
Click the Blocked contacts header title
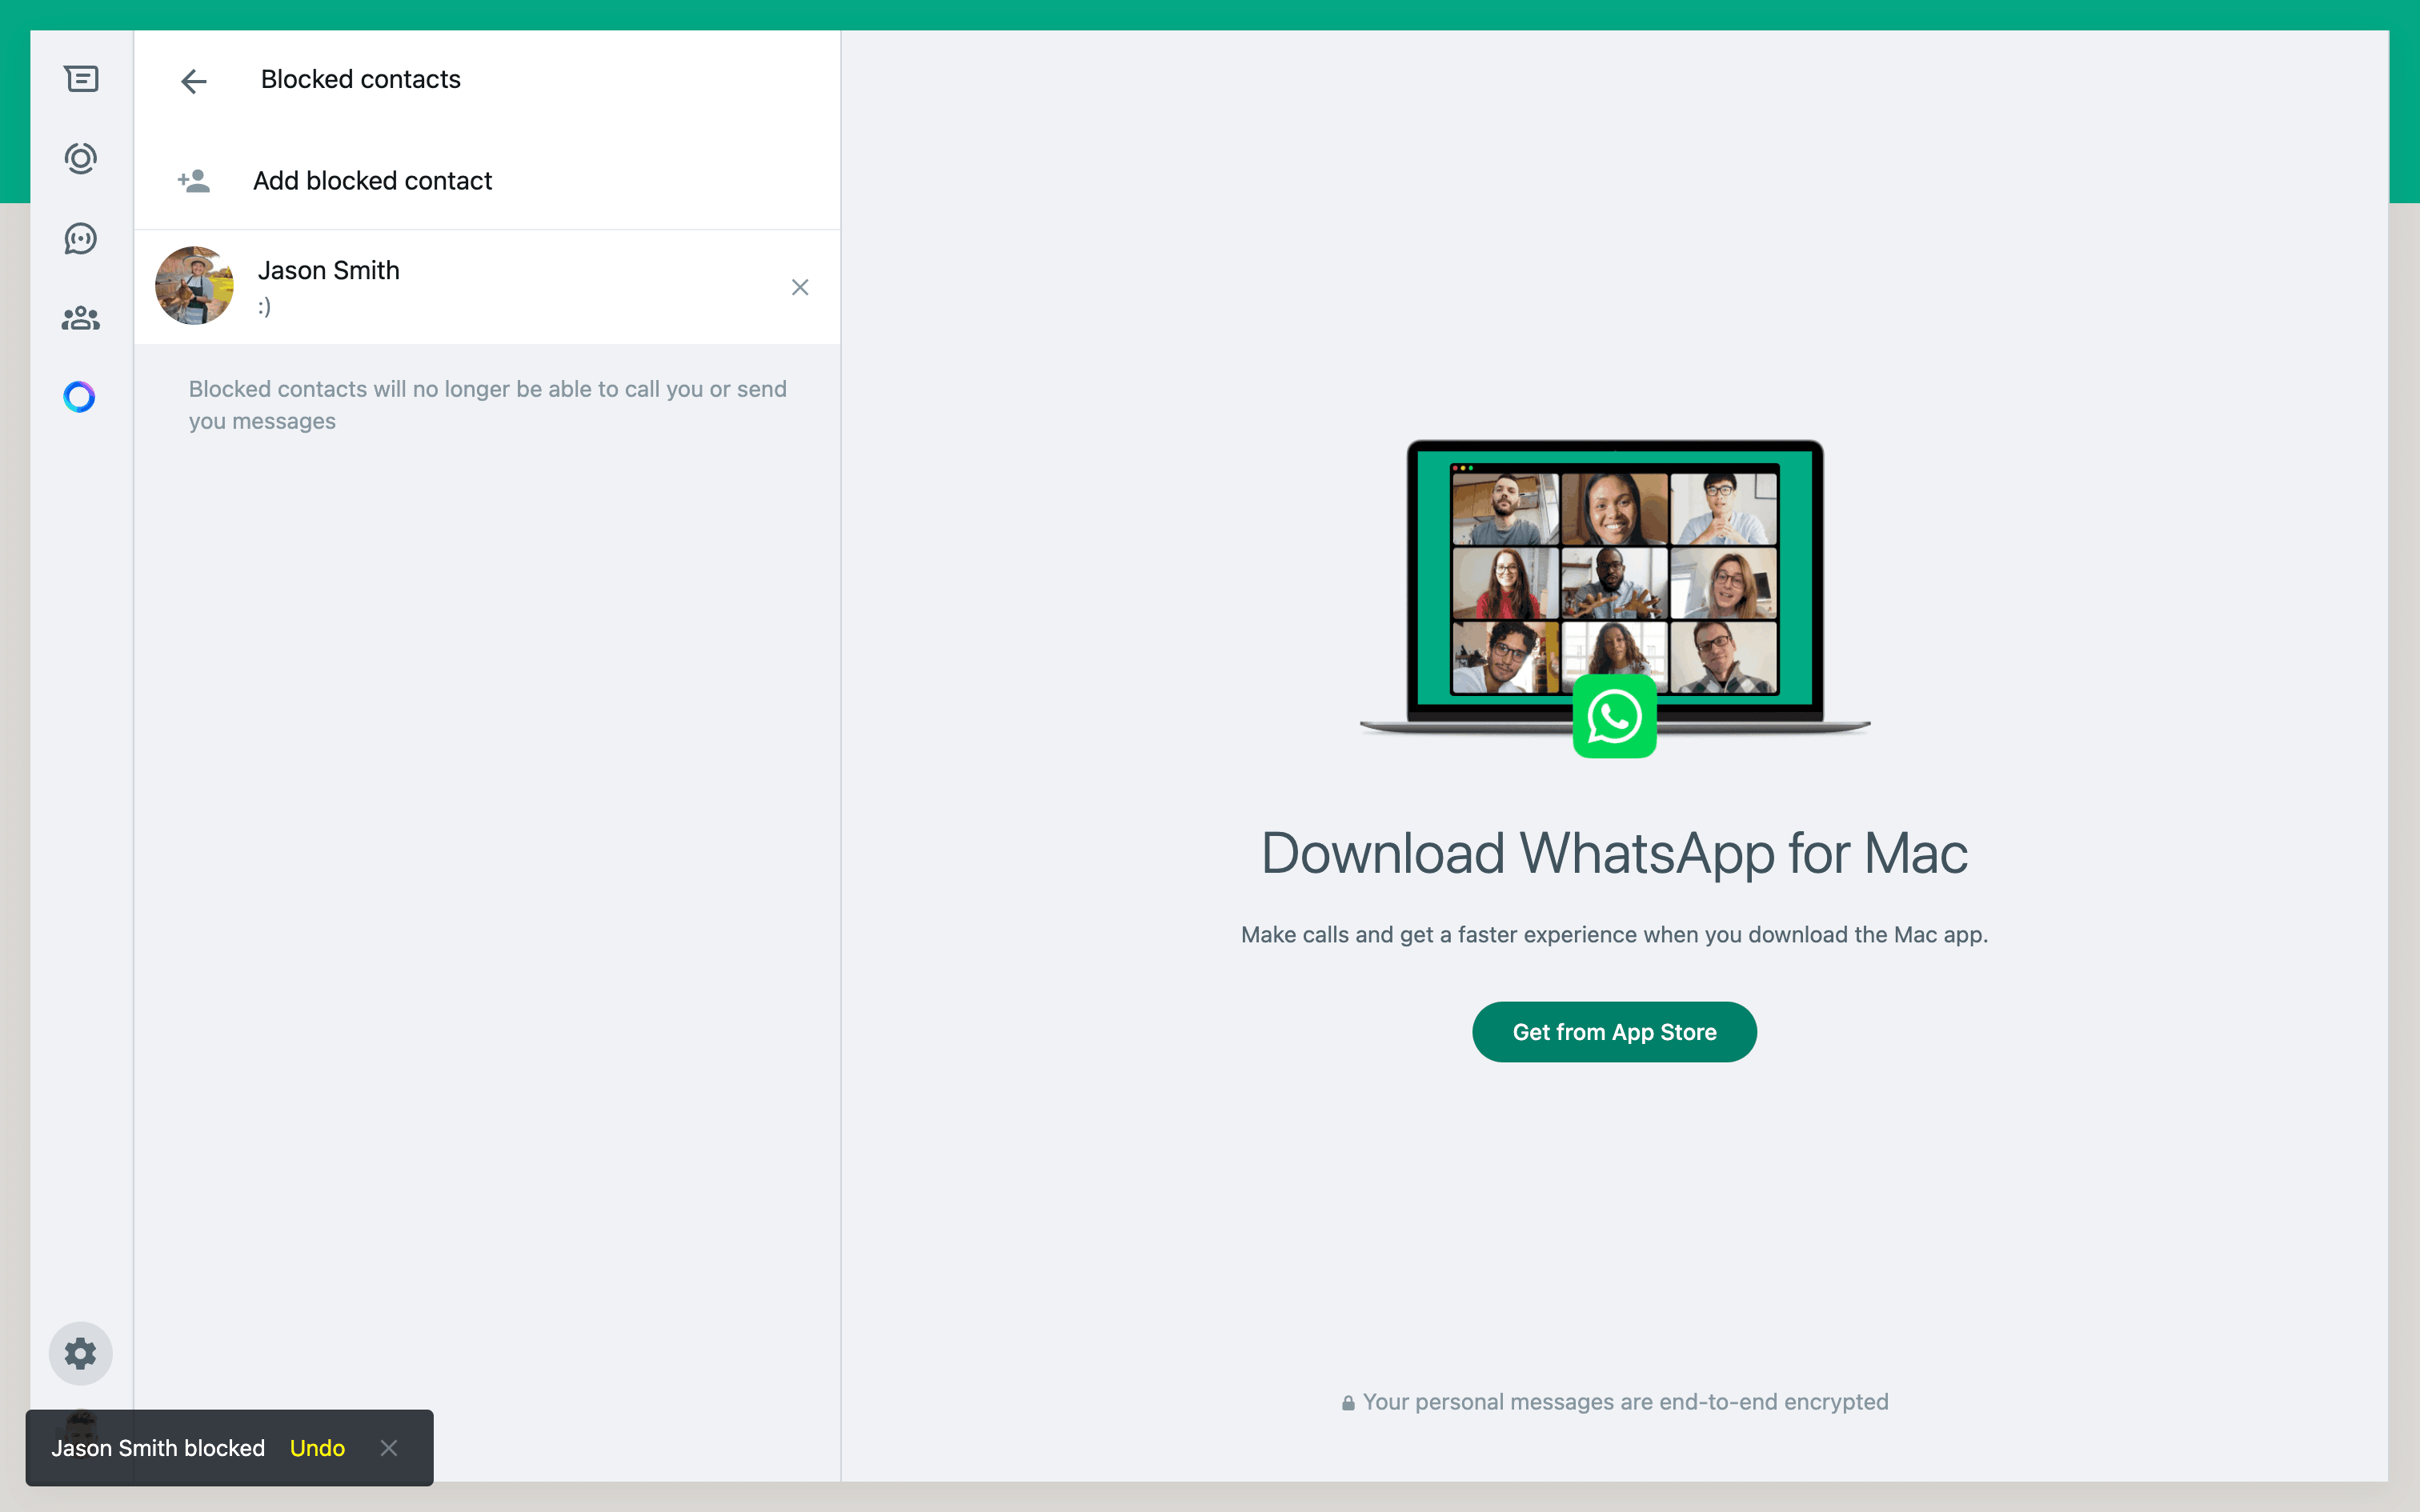tap(360, 79)
